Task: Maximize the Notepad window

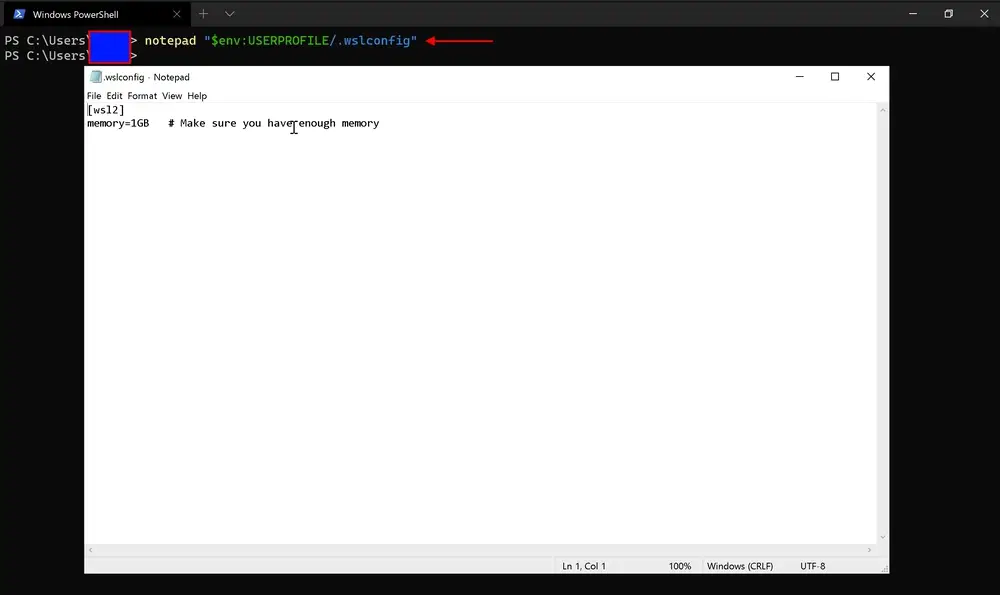Action: point(835,77)
